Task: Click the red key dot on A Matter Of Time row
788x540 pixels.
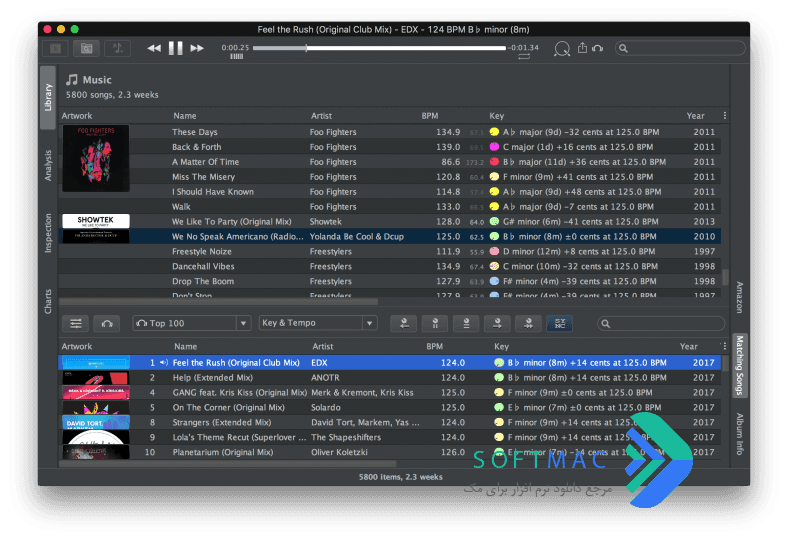Action: pyautogui.click(x=495, y=162)
